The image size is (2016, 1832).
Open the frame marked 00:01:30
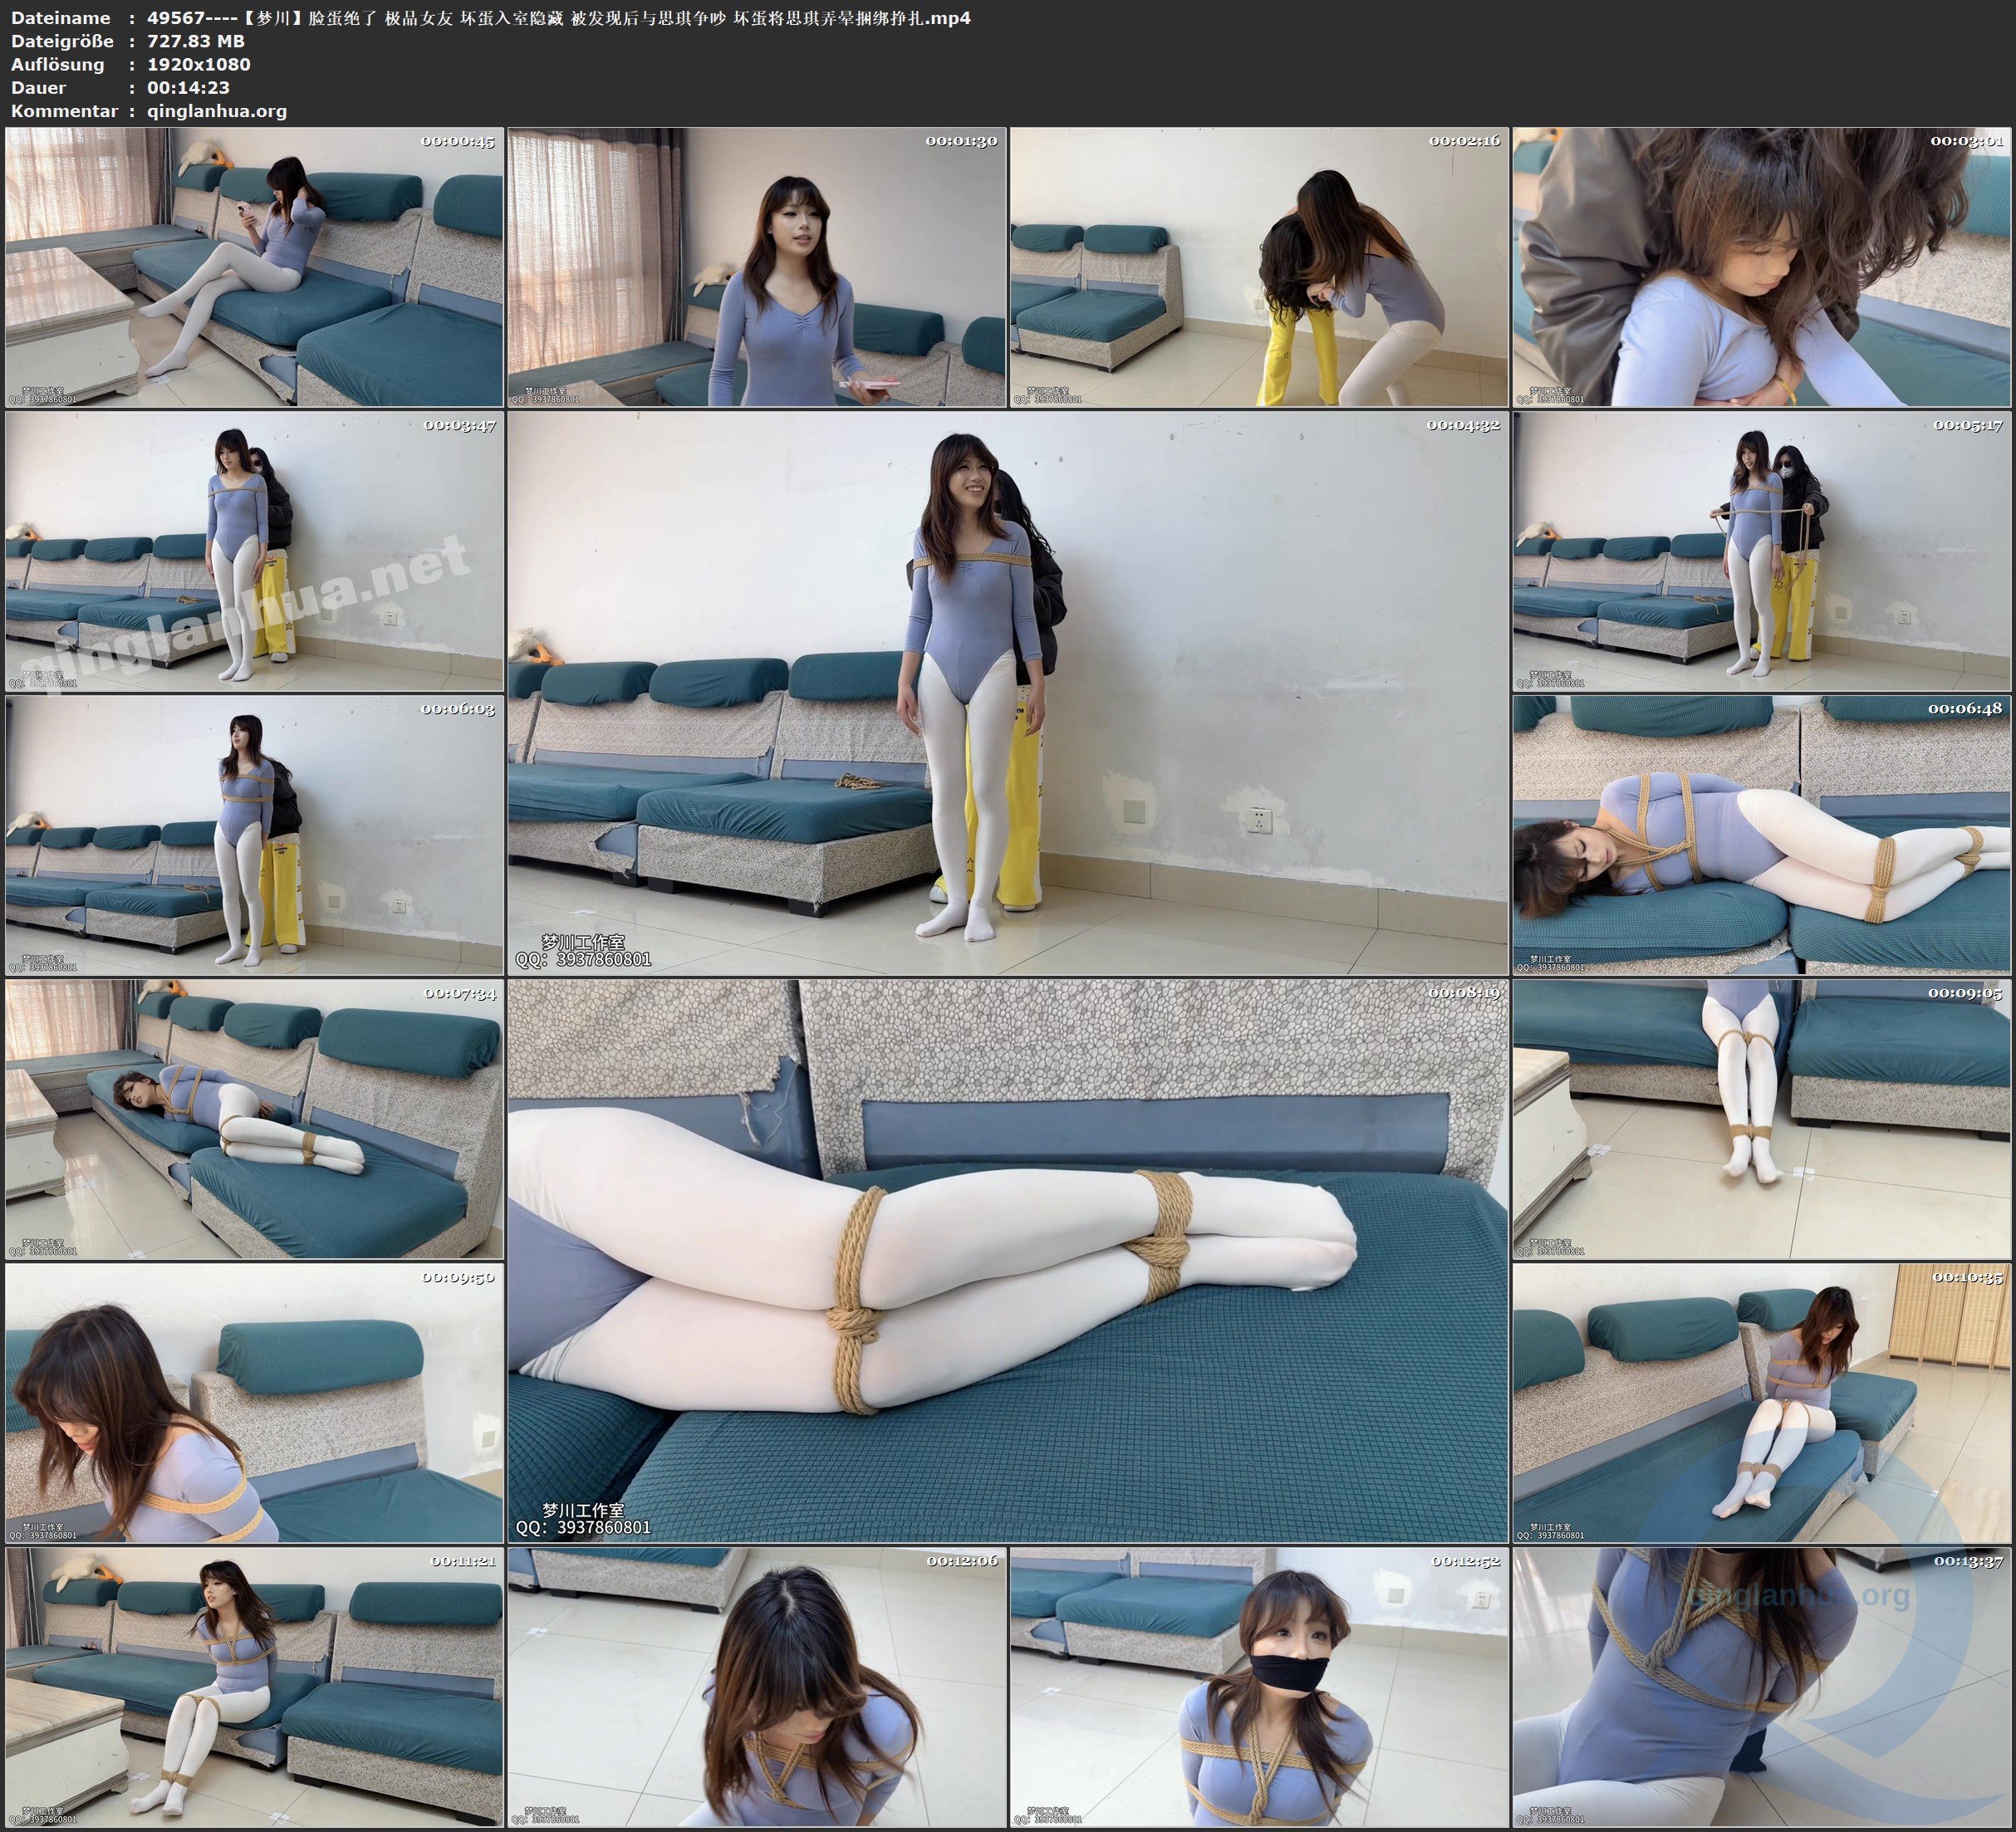click(x=757, y=266)
